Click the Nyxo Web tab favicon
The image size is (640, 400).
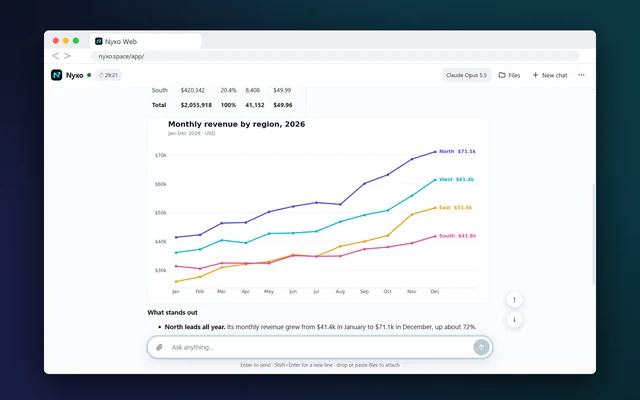click(x=98, y=41)
